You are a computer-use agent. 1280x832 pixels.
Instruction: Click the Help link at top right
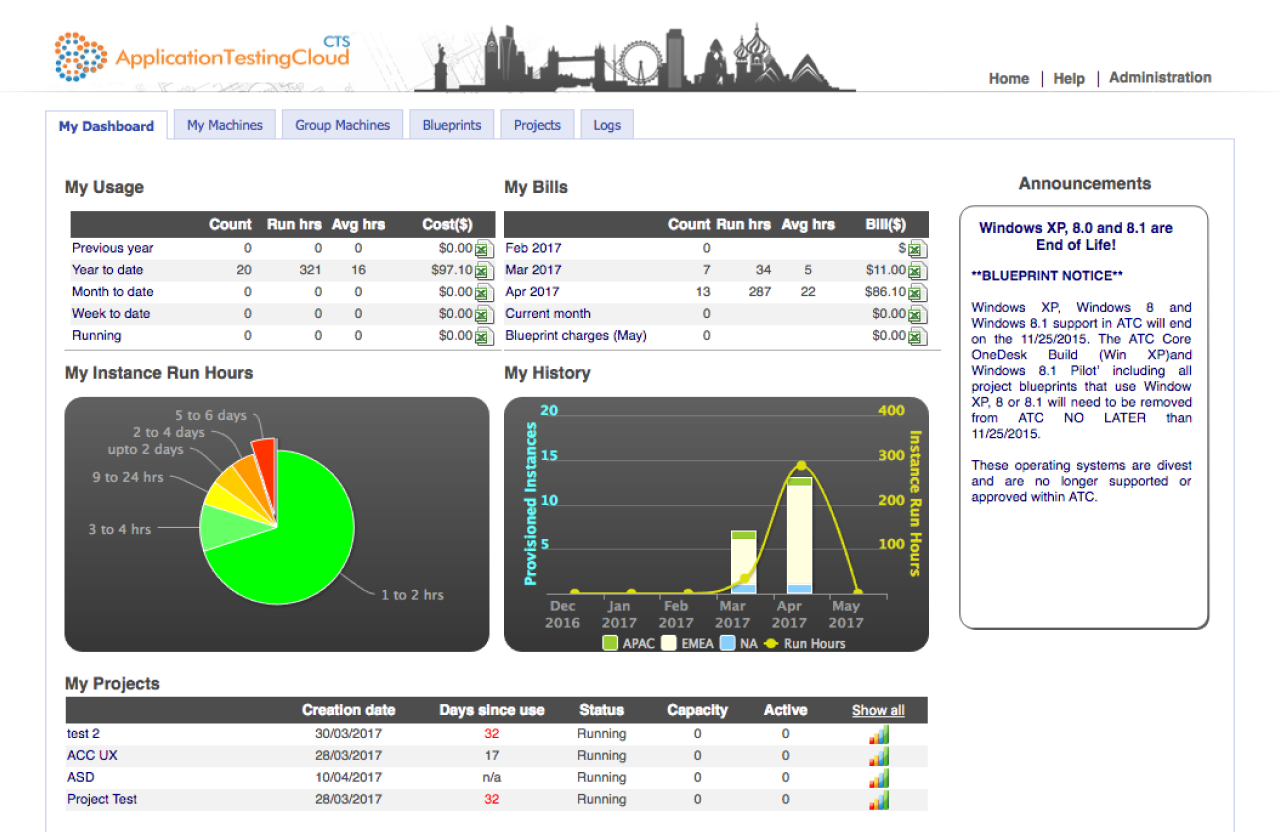click(x=1068, y=79)
